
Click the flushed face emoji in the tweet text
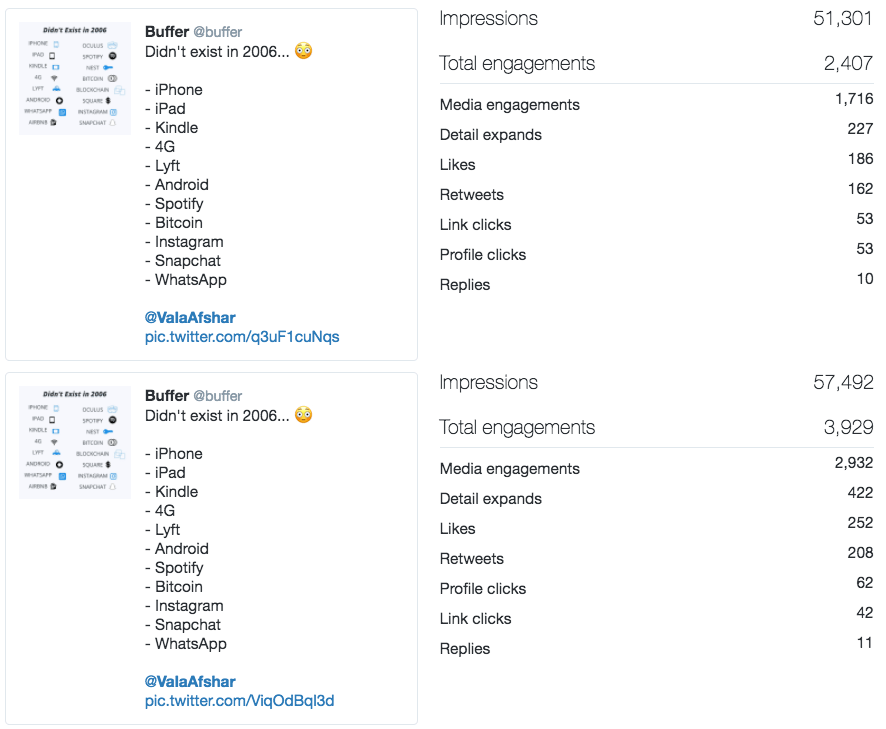(x=303, y=50)
